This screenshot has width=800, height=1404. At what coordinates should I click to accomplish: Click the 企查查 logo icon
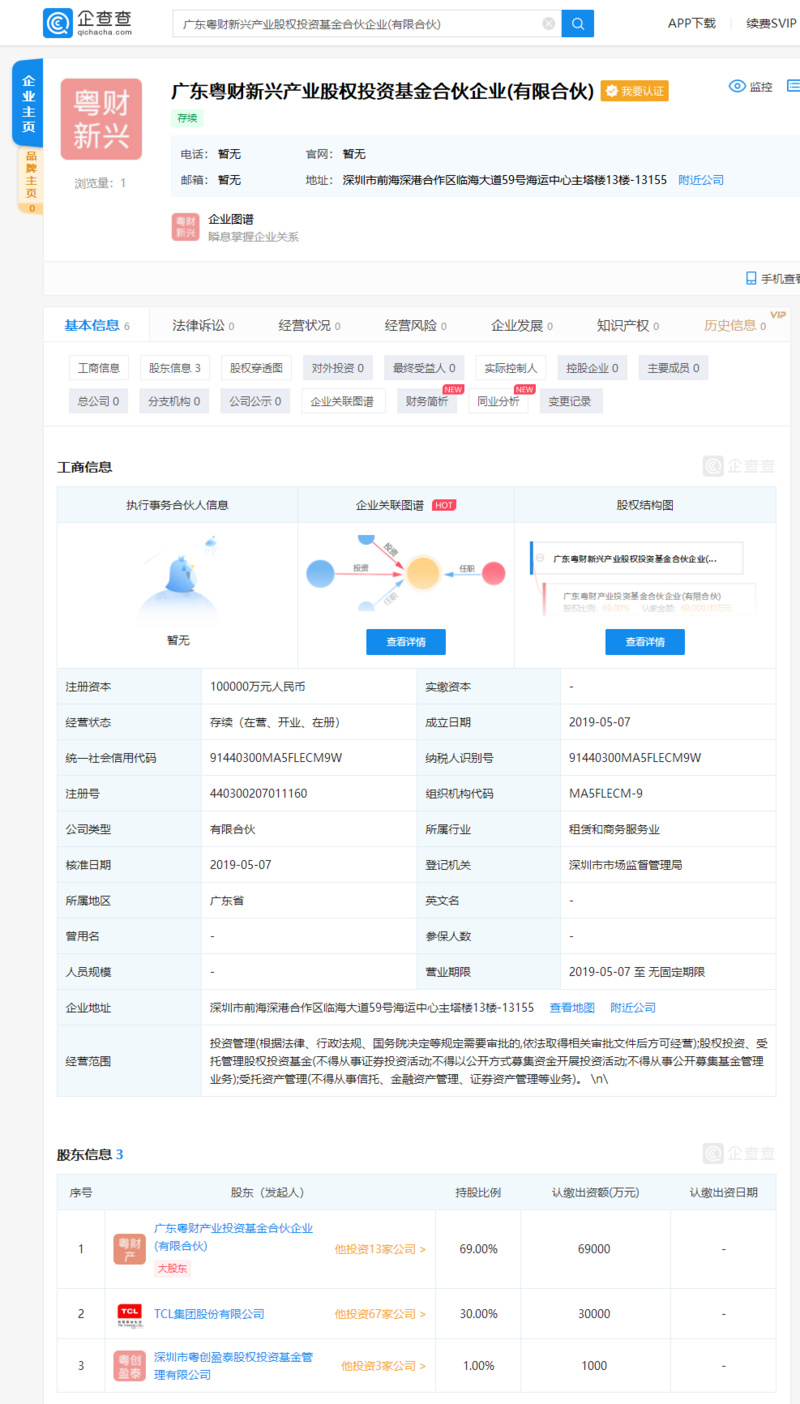point(60,22)
